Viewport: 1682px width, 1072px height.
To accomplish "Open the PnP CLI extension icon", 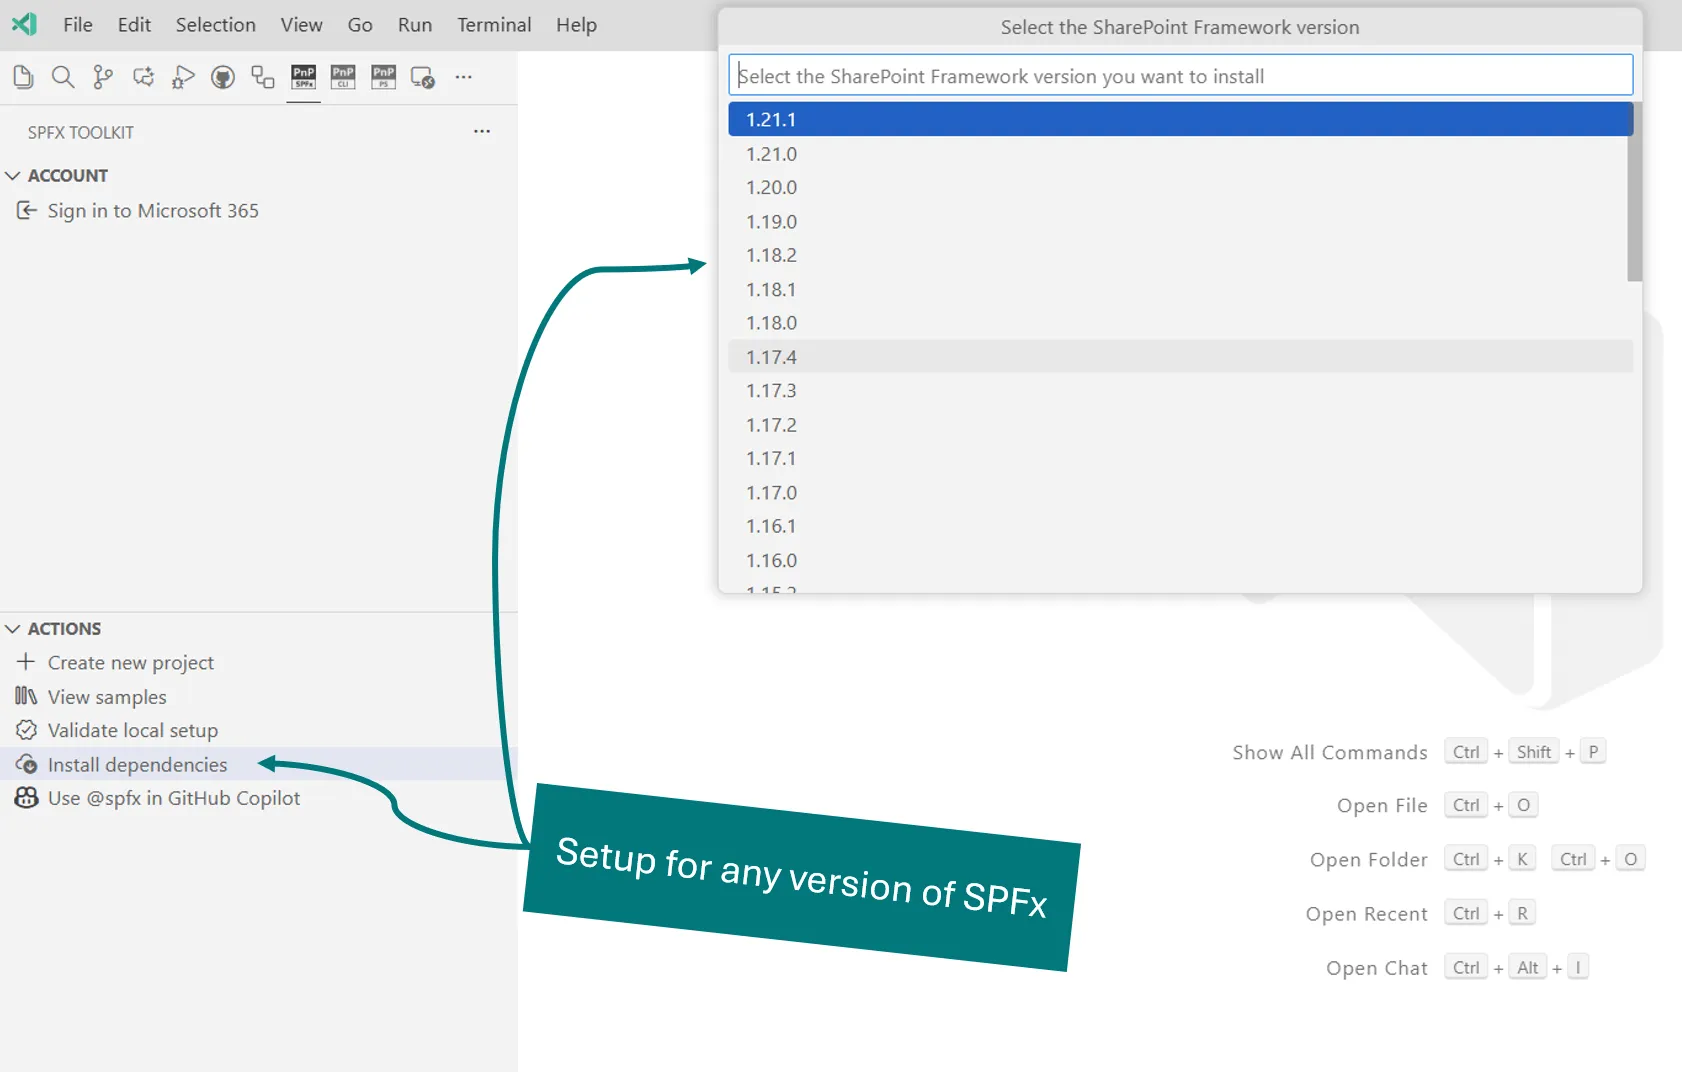I will coord(343,77).
